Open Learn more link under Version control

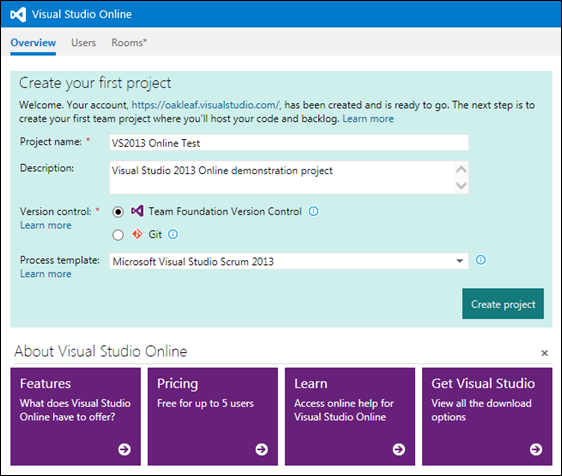[46, 225]
